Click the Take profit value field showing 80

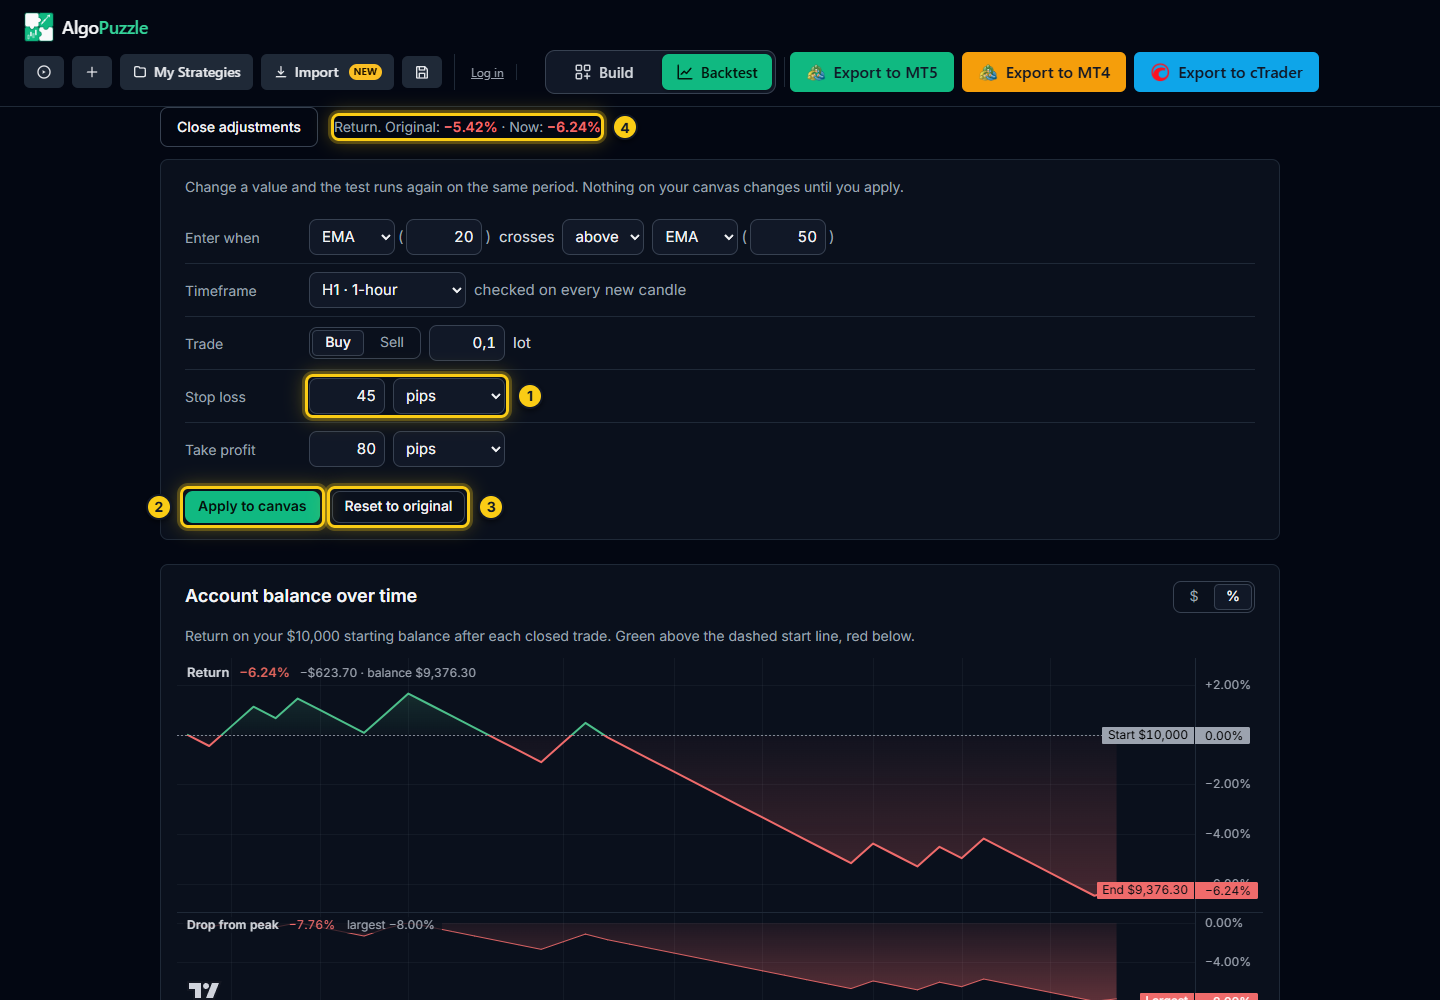pyautogui.click(x=347, y=449)
